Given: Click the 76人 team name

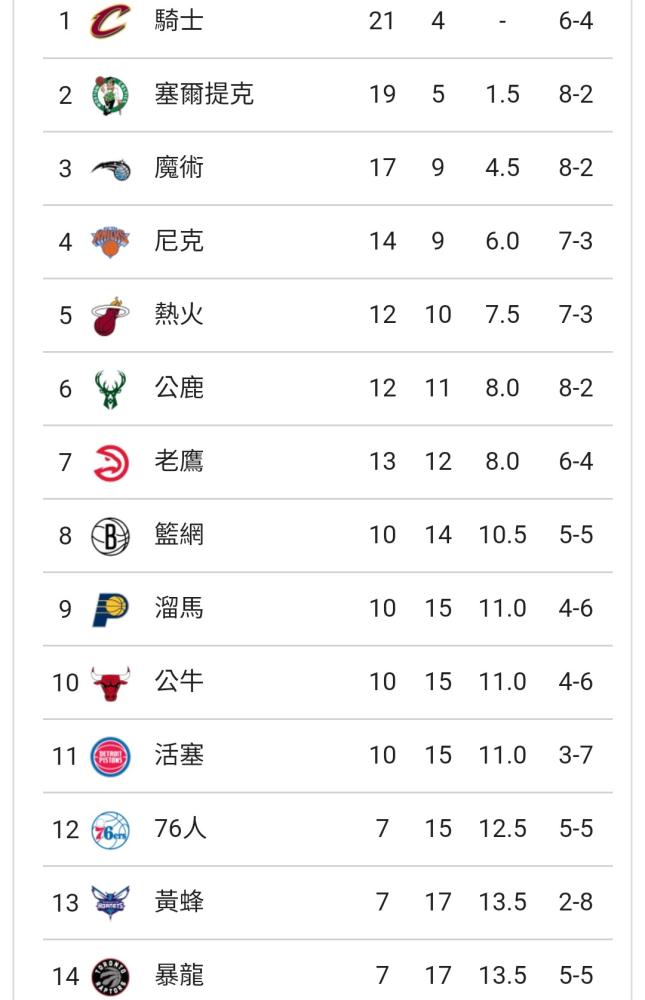Looking at the screenshot, I should tap(180, 828).
